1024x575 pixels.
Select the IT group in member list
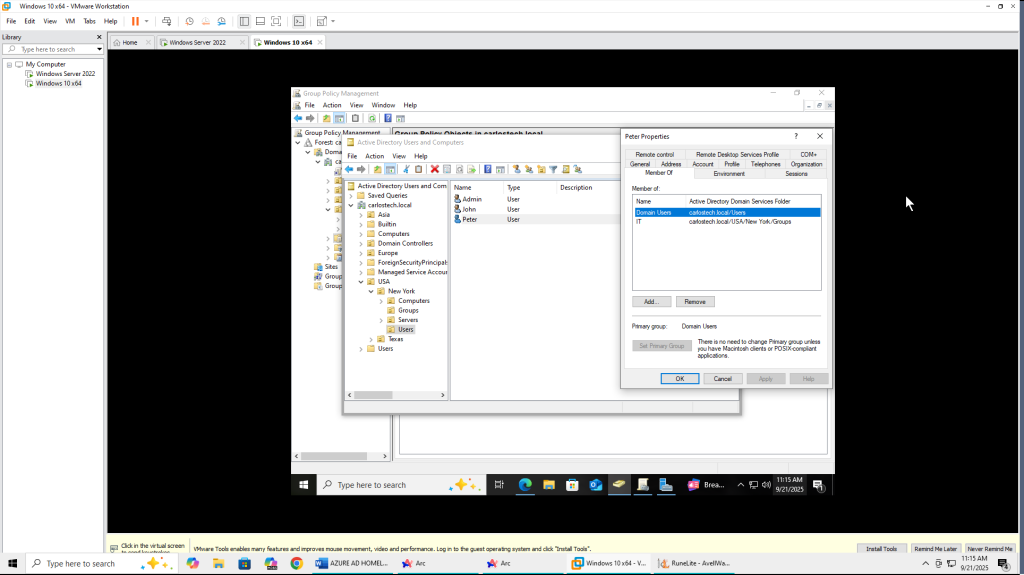639,221
